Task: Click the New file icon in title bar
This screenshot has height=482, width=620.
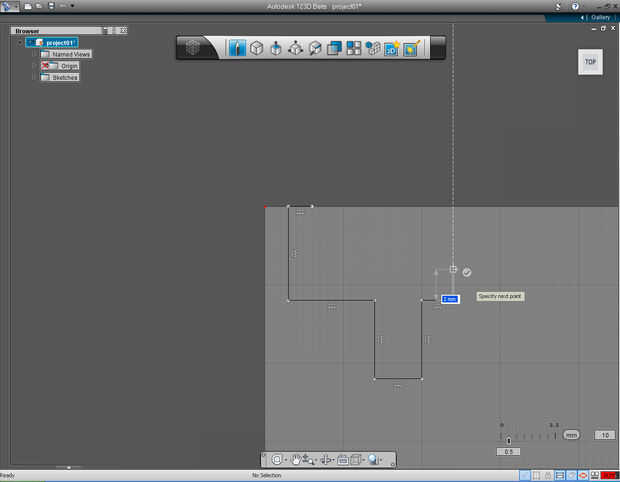Action: click(28, 6)
